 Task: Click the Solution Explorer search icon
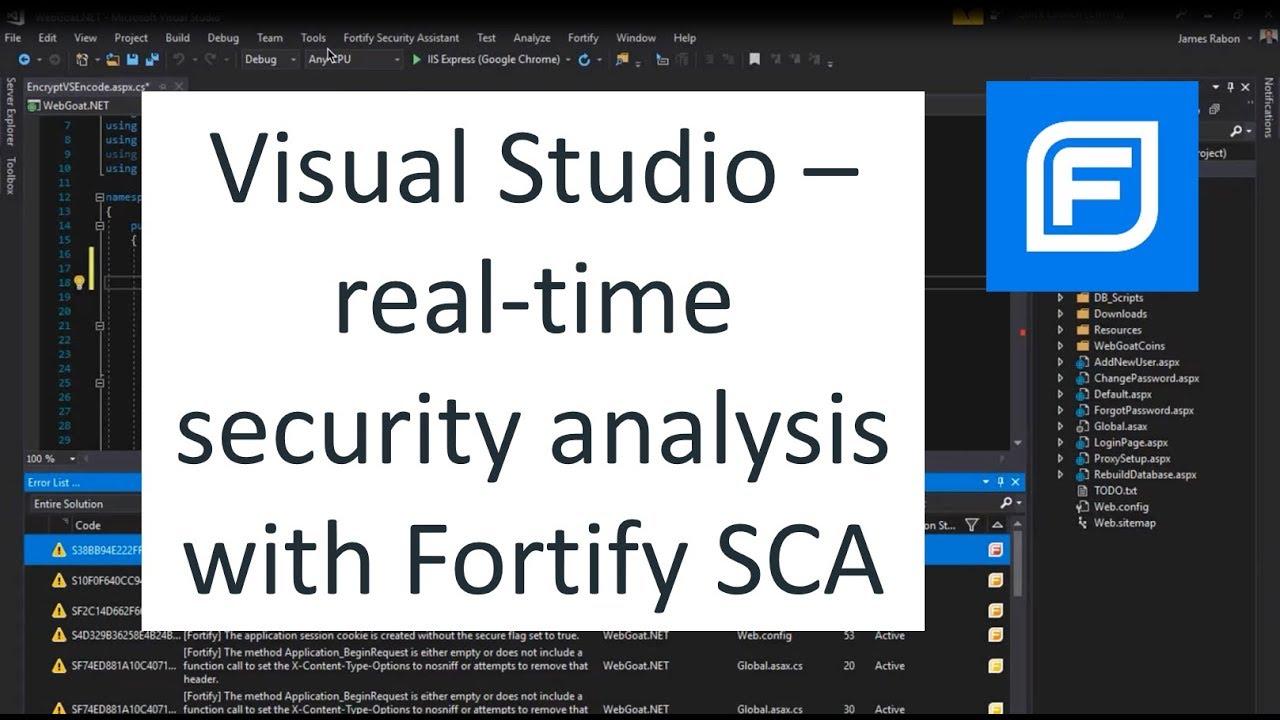[x=1236, y=131]
